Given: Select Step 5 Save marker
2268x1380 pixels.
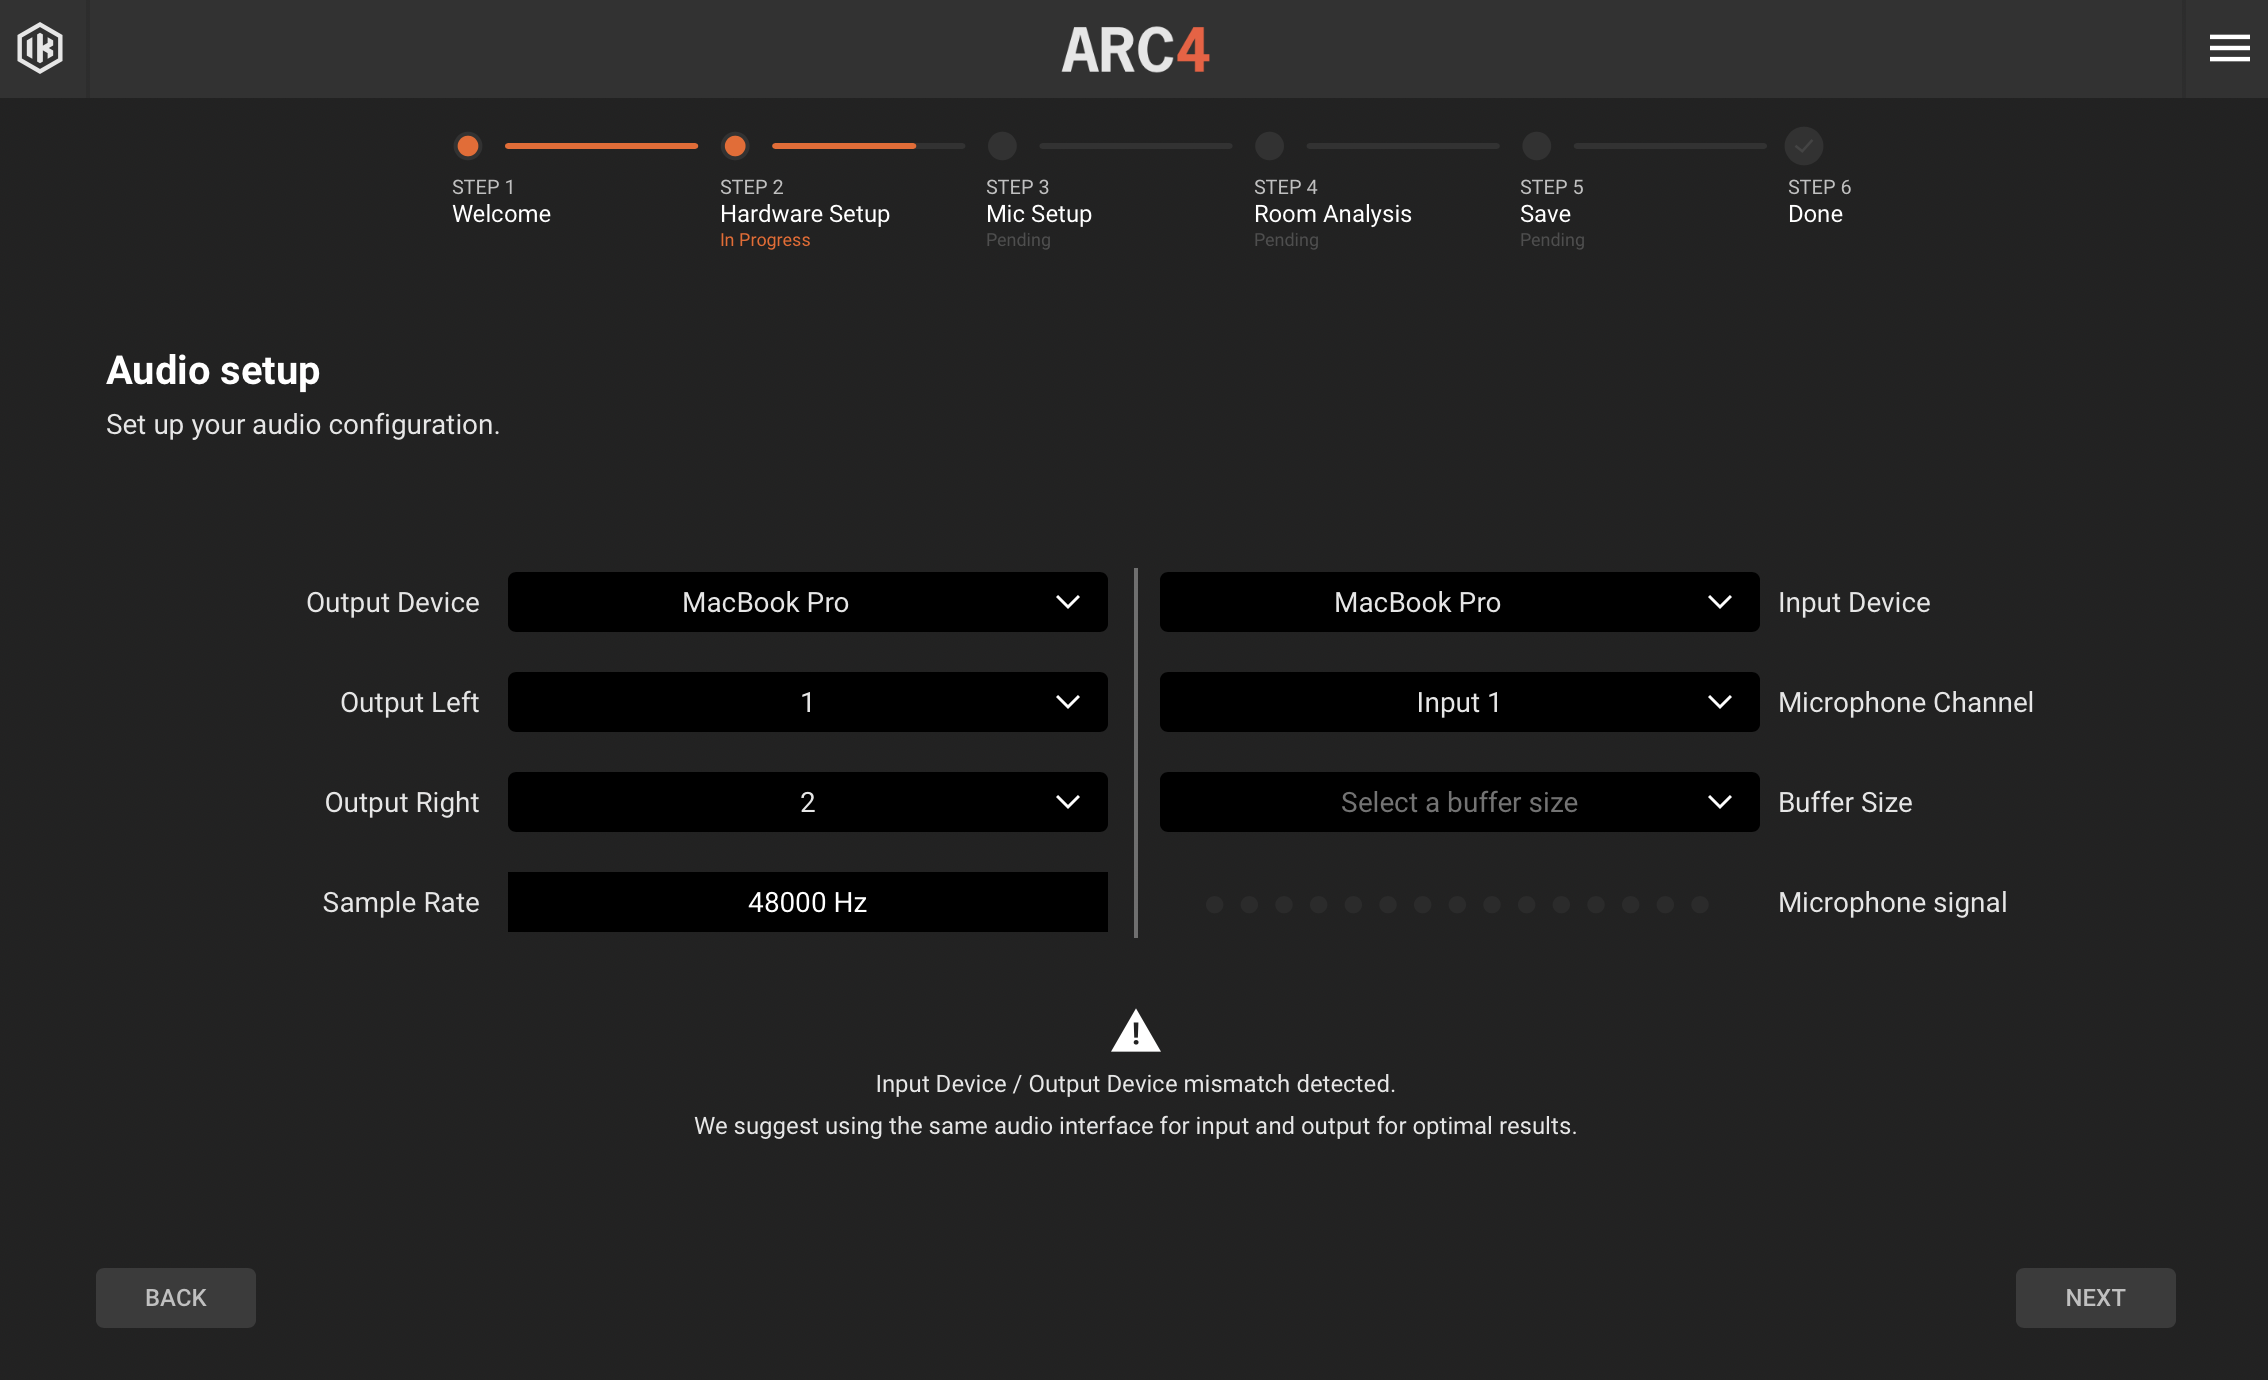Looking at the screenshot, I should pos(1536,146).
